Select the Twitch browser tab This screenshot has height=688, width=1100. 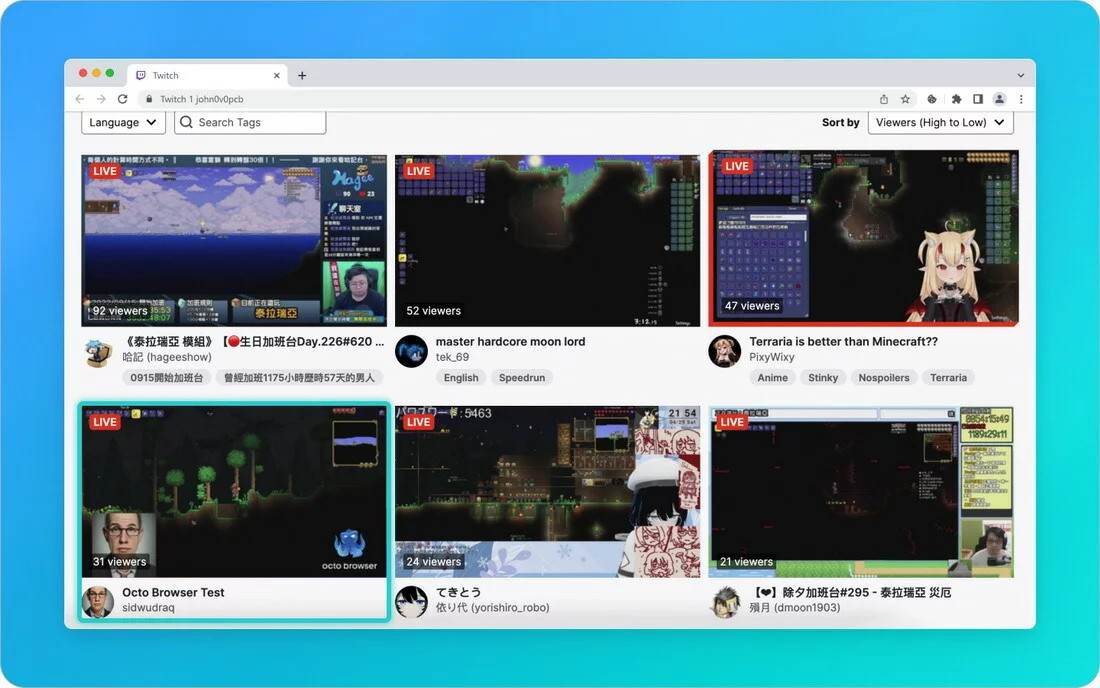tap(208, 75)
